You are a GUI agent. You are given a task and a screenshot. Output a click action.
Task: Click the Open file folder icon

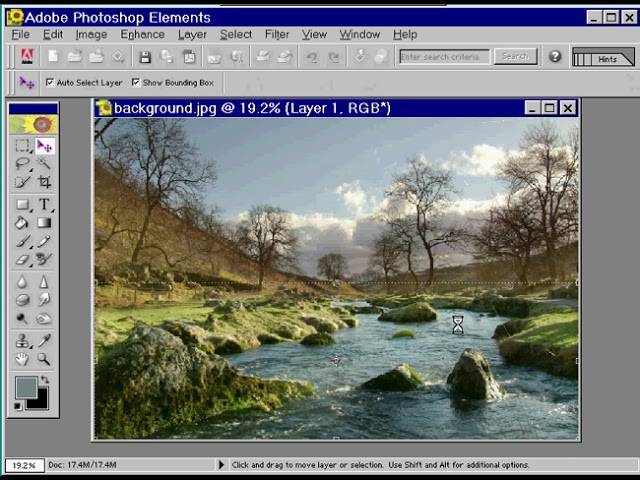click(x=75, y=56)
